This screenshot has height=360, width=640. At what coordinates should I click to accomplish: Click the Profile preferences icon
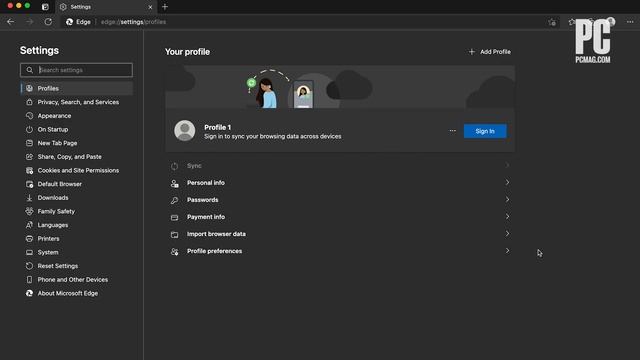pyautogui.click(x=174, y=252)
